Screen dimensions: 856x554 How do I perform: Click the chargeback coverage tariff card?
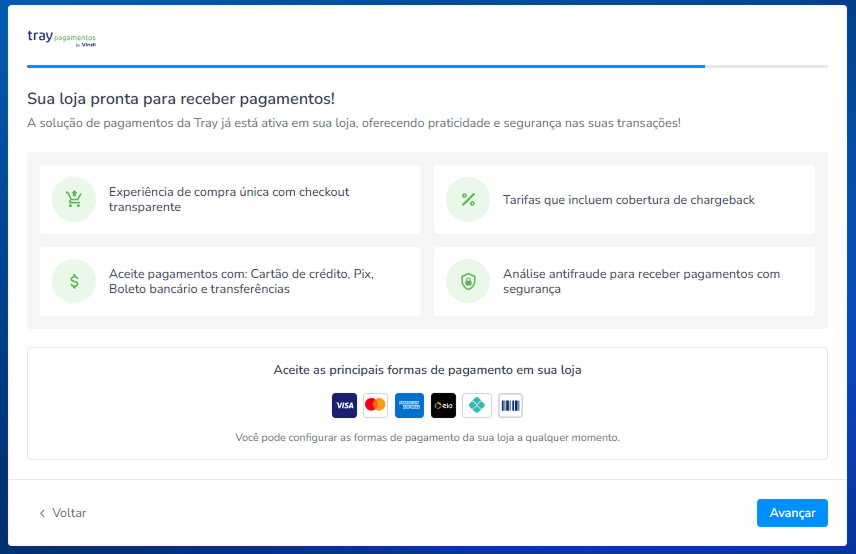(x=625, y=199)
